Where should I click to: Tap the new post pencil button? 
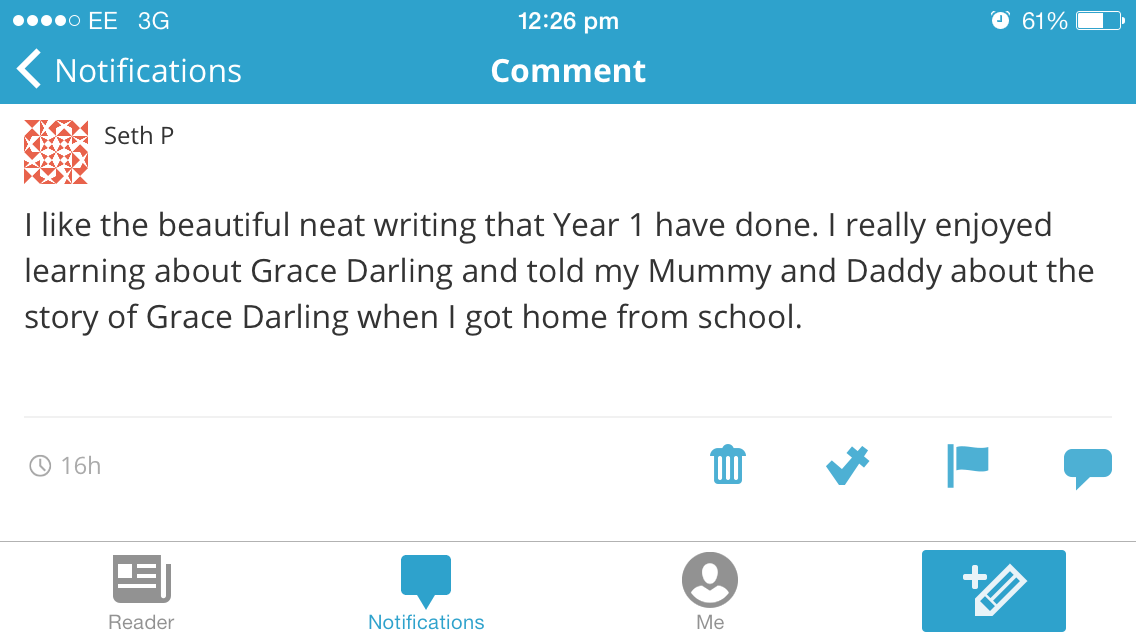pyautogui.click(x=993, y=590)
